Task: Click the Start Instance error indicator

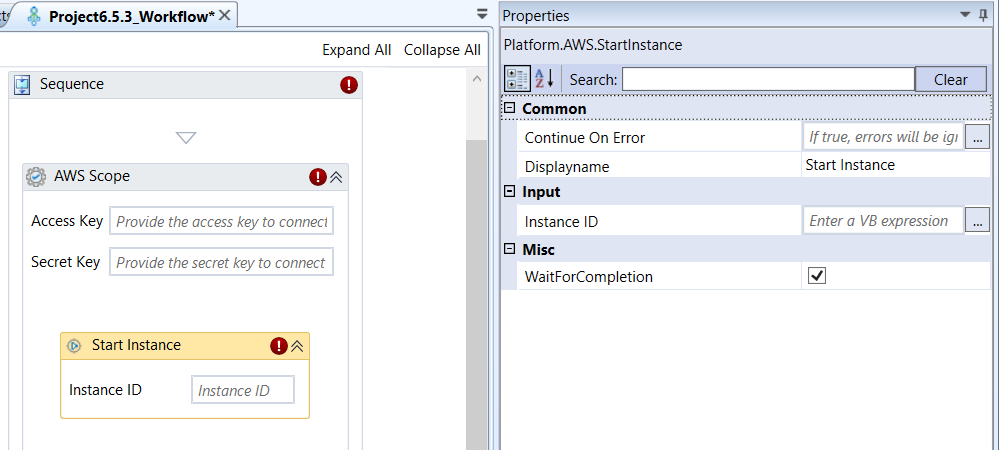Action: [x=279, y=346]
